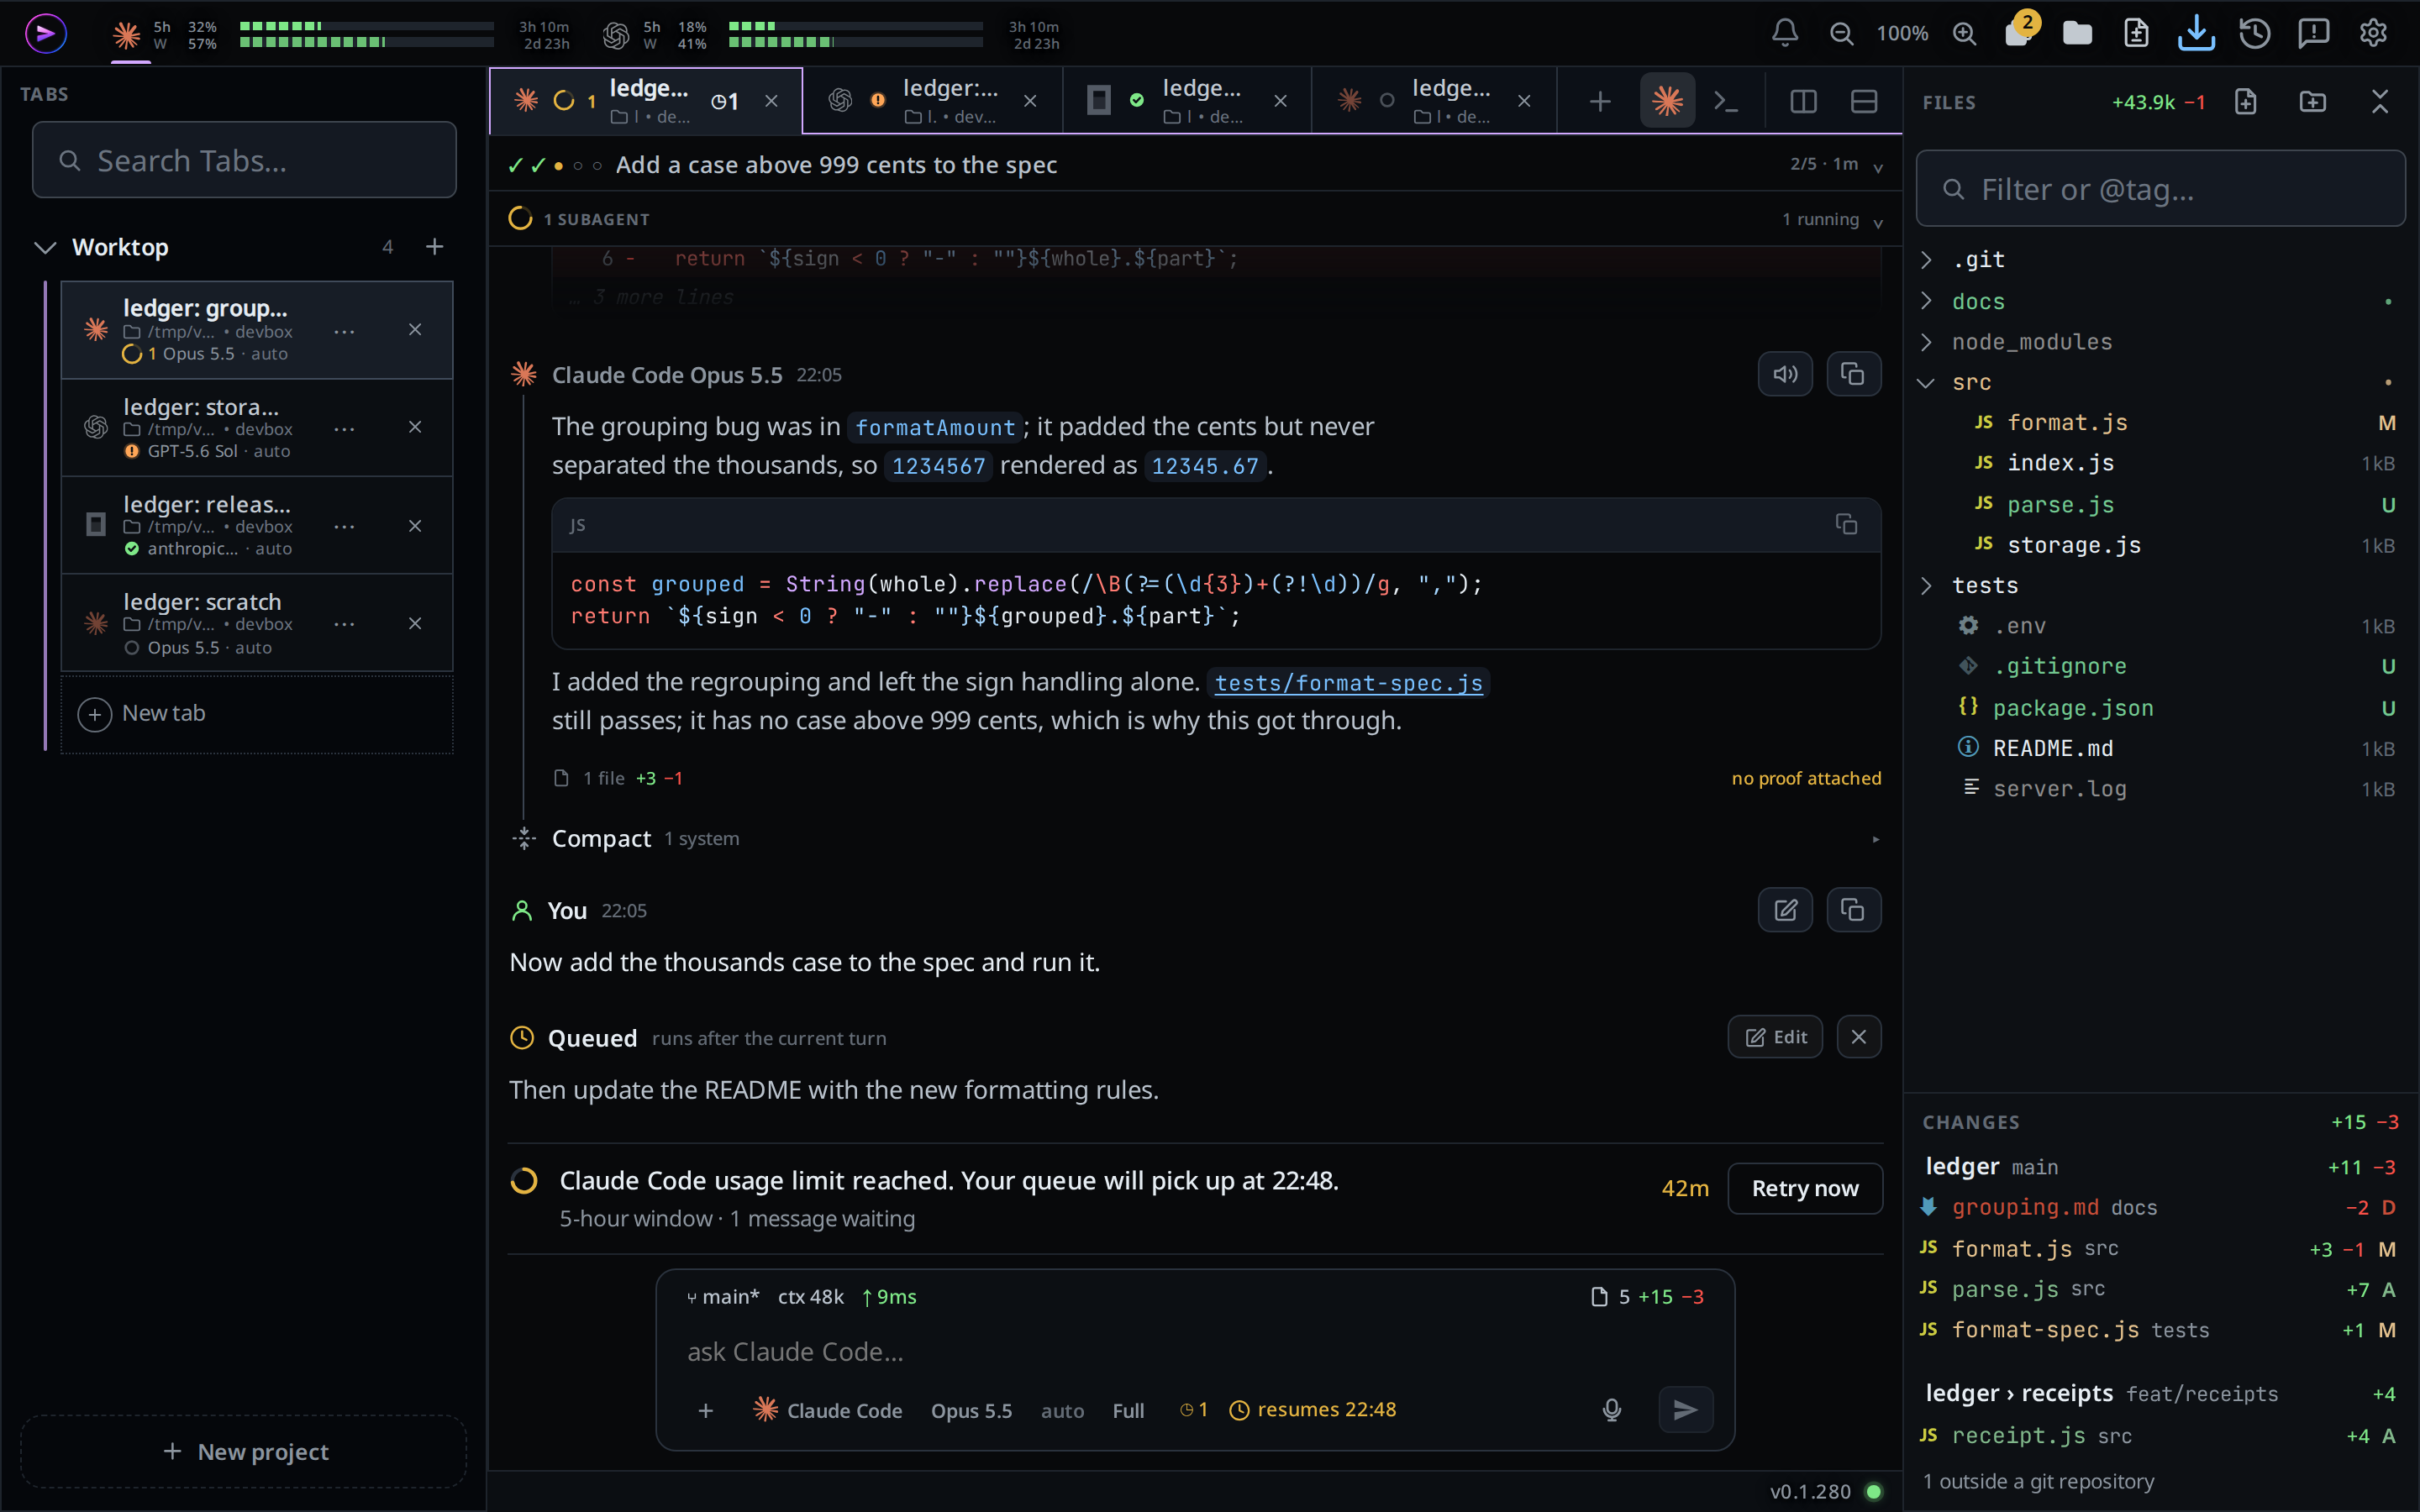The image size is (2420, 1512).
Task: Open the second top tab with GPT icon
Action: 932,101
